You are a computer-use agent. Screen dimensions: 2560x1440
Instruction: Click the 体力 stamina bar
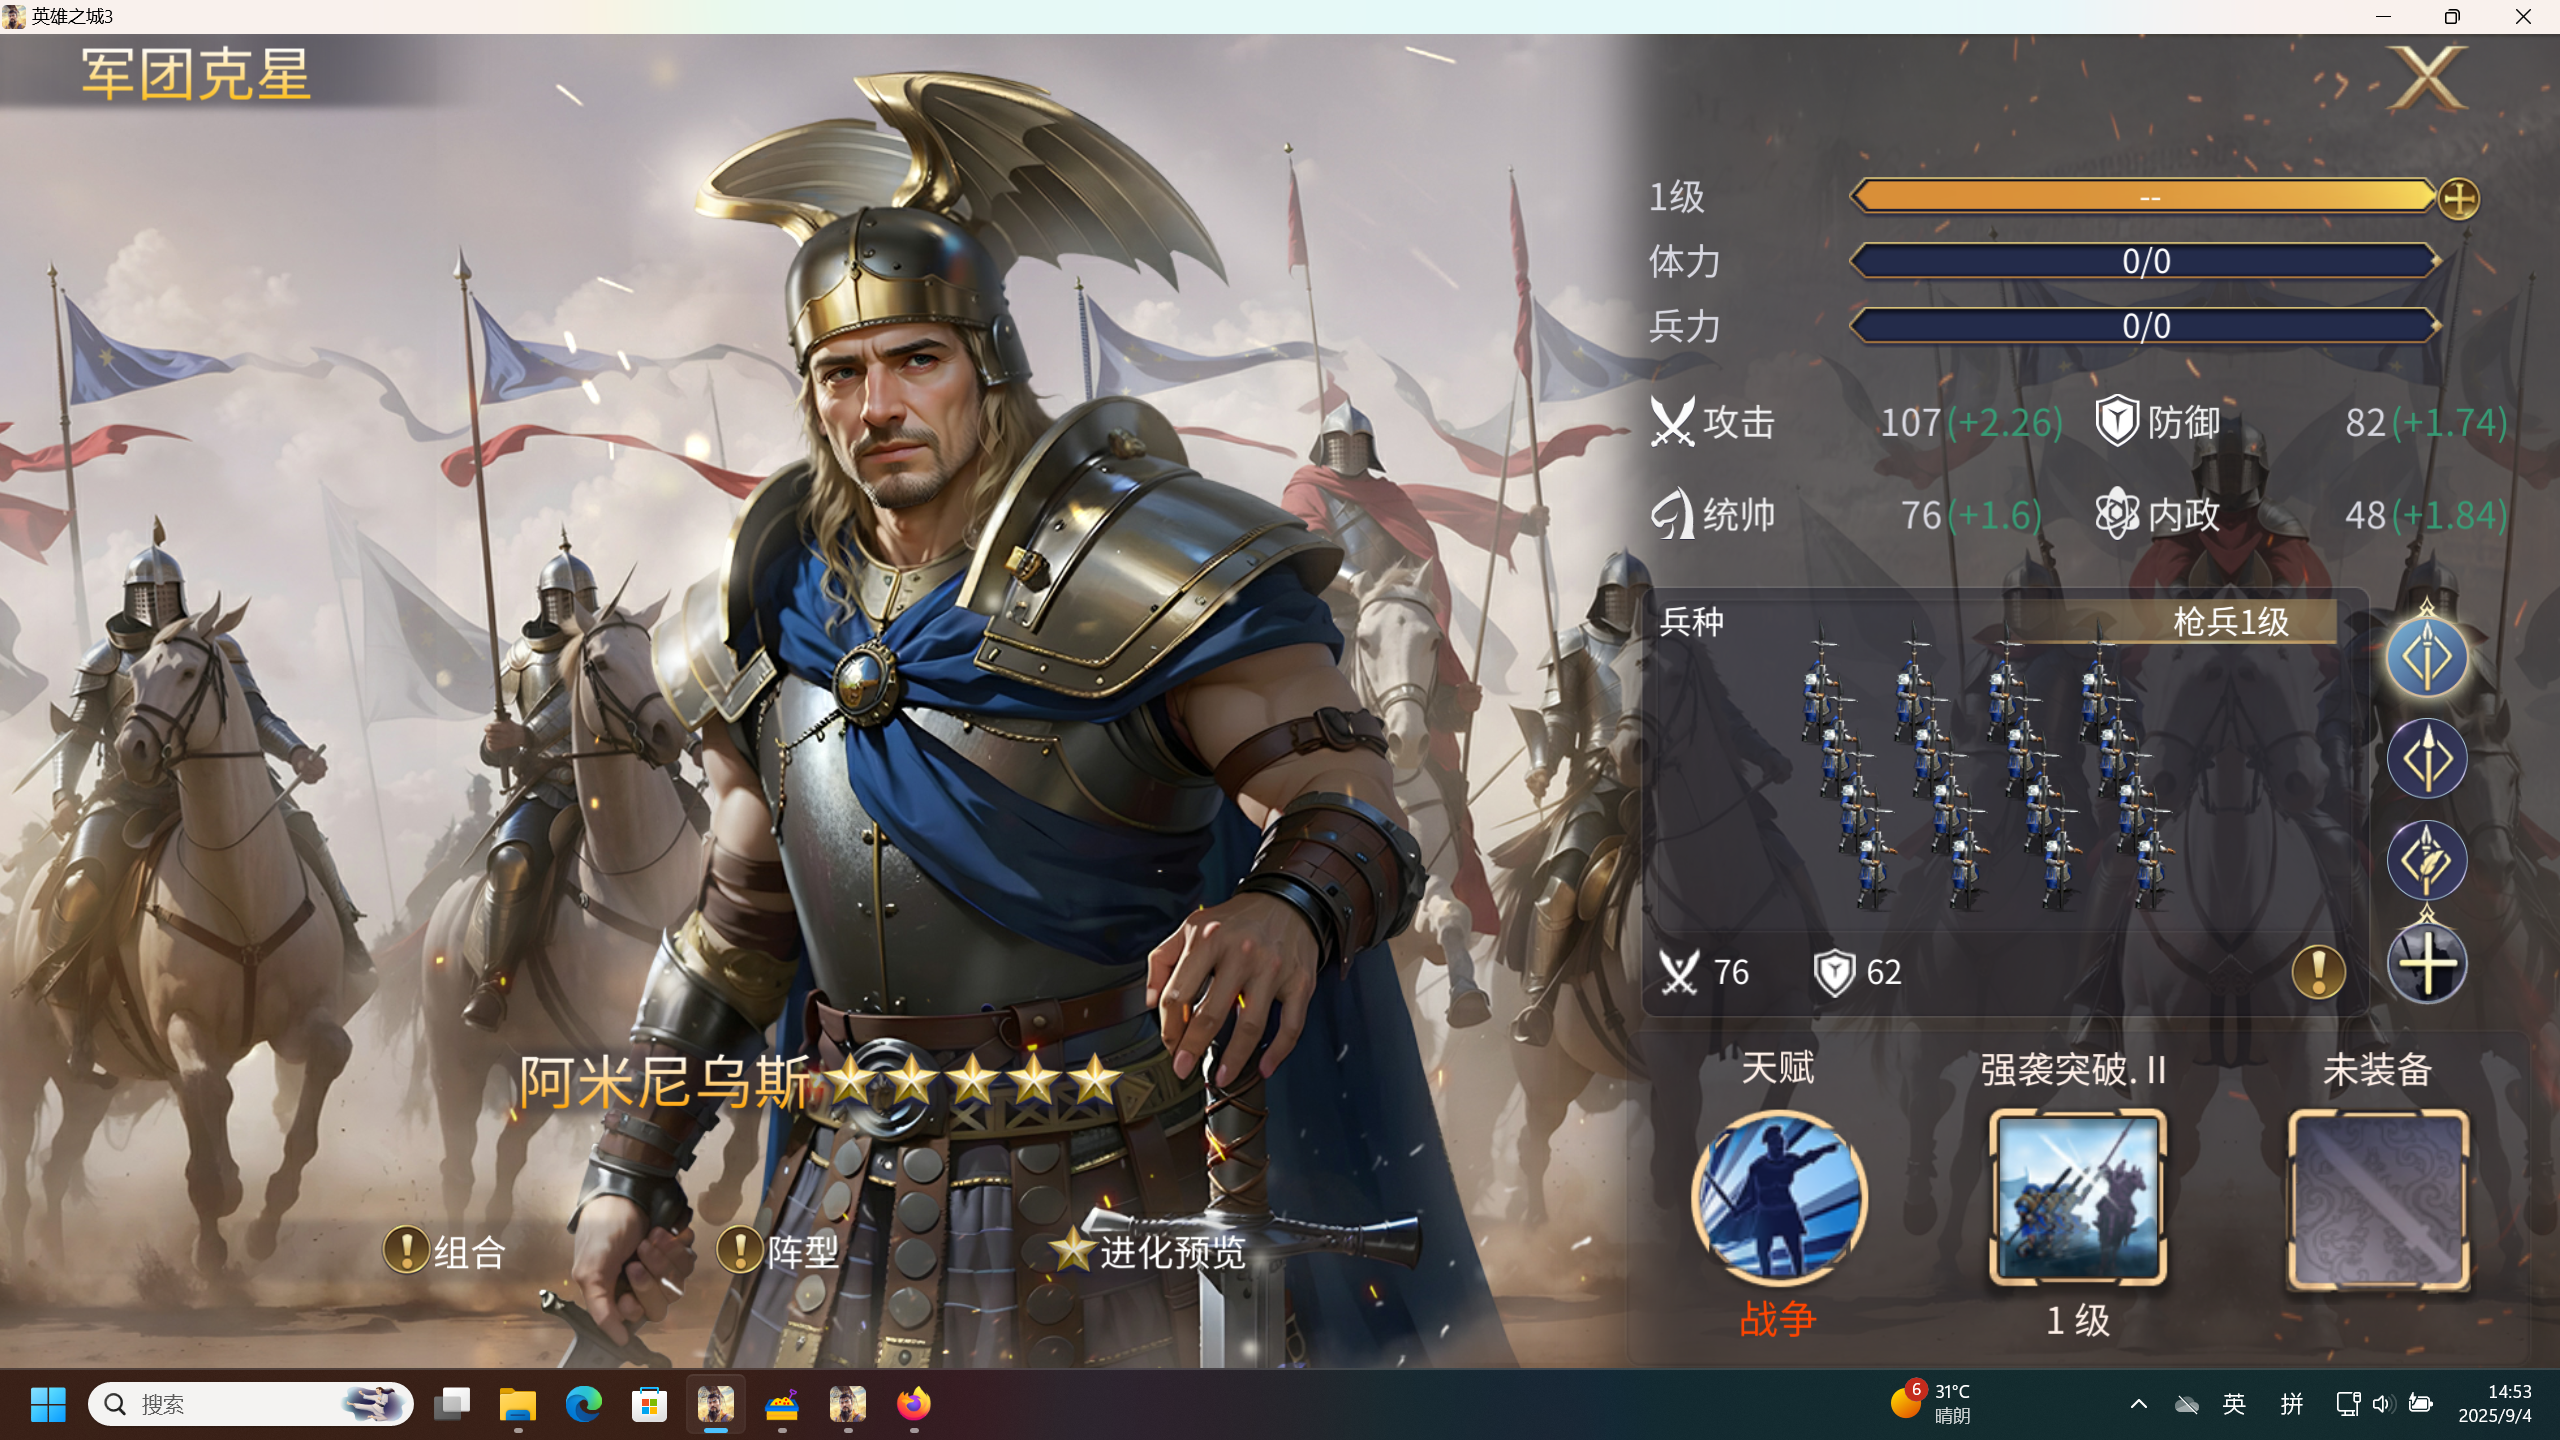2146,261
